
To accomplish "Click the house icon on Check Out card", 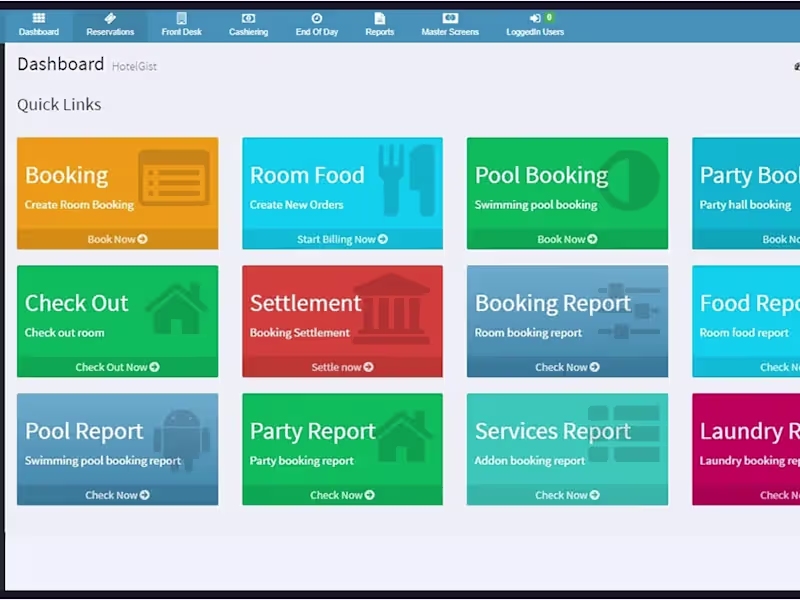I will point(176,308).
